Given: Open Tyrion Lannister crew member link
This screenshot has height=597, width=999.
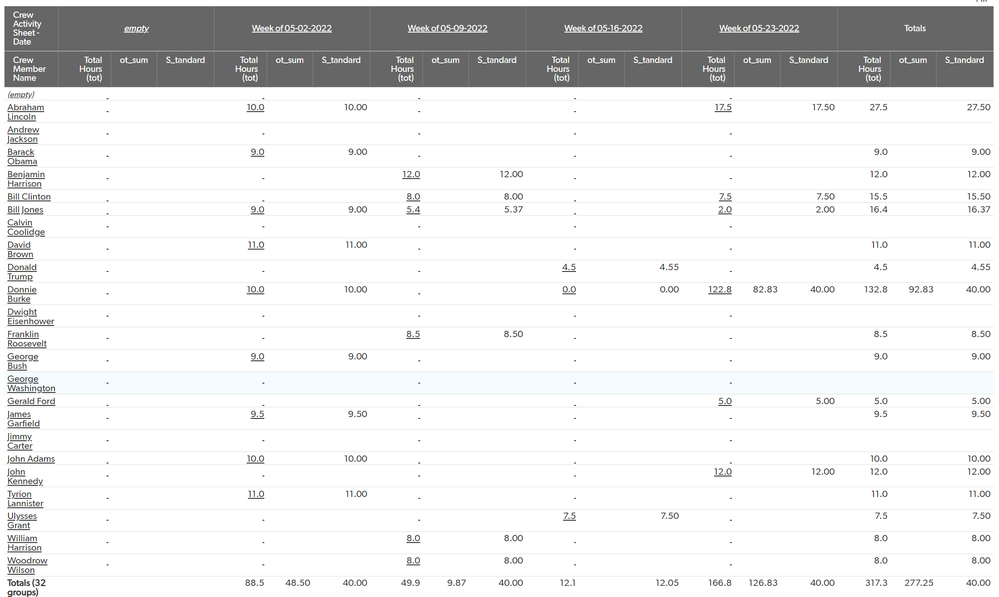Looking at the screenshot, I should [25, 499].
